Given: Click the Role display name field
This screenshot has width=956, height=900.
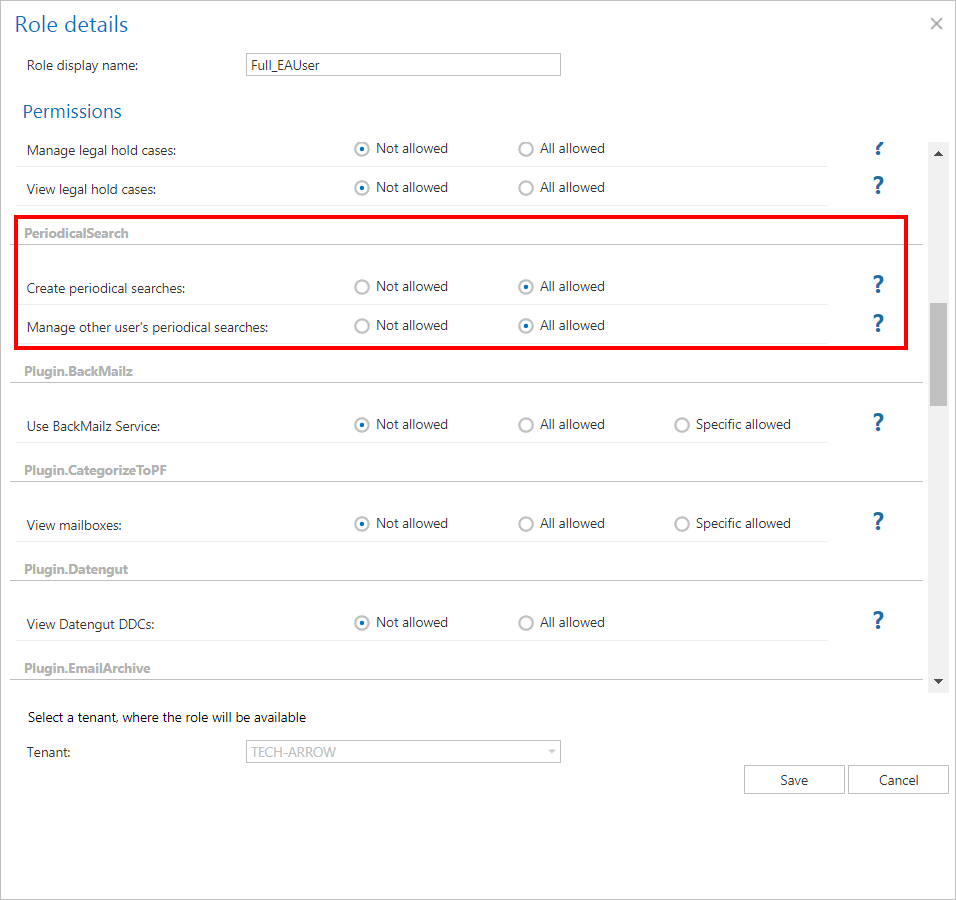Looking at the screenshot, I should point(404,65).
